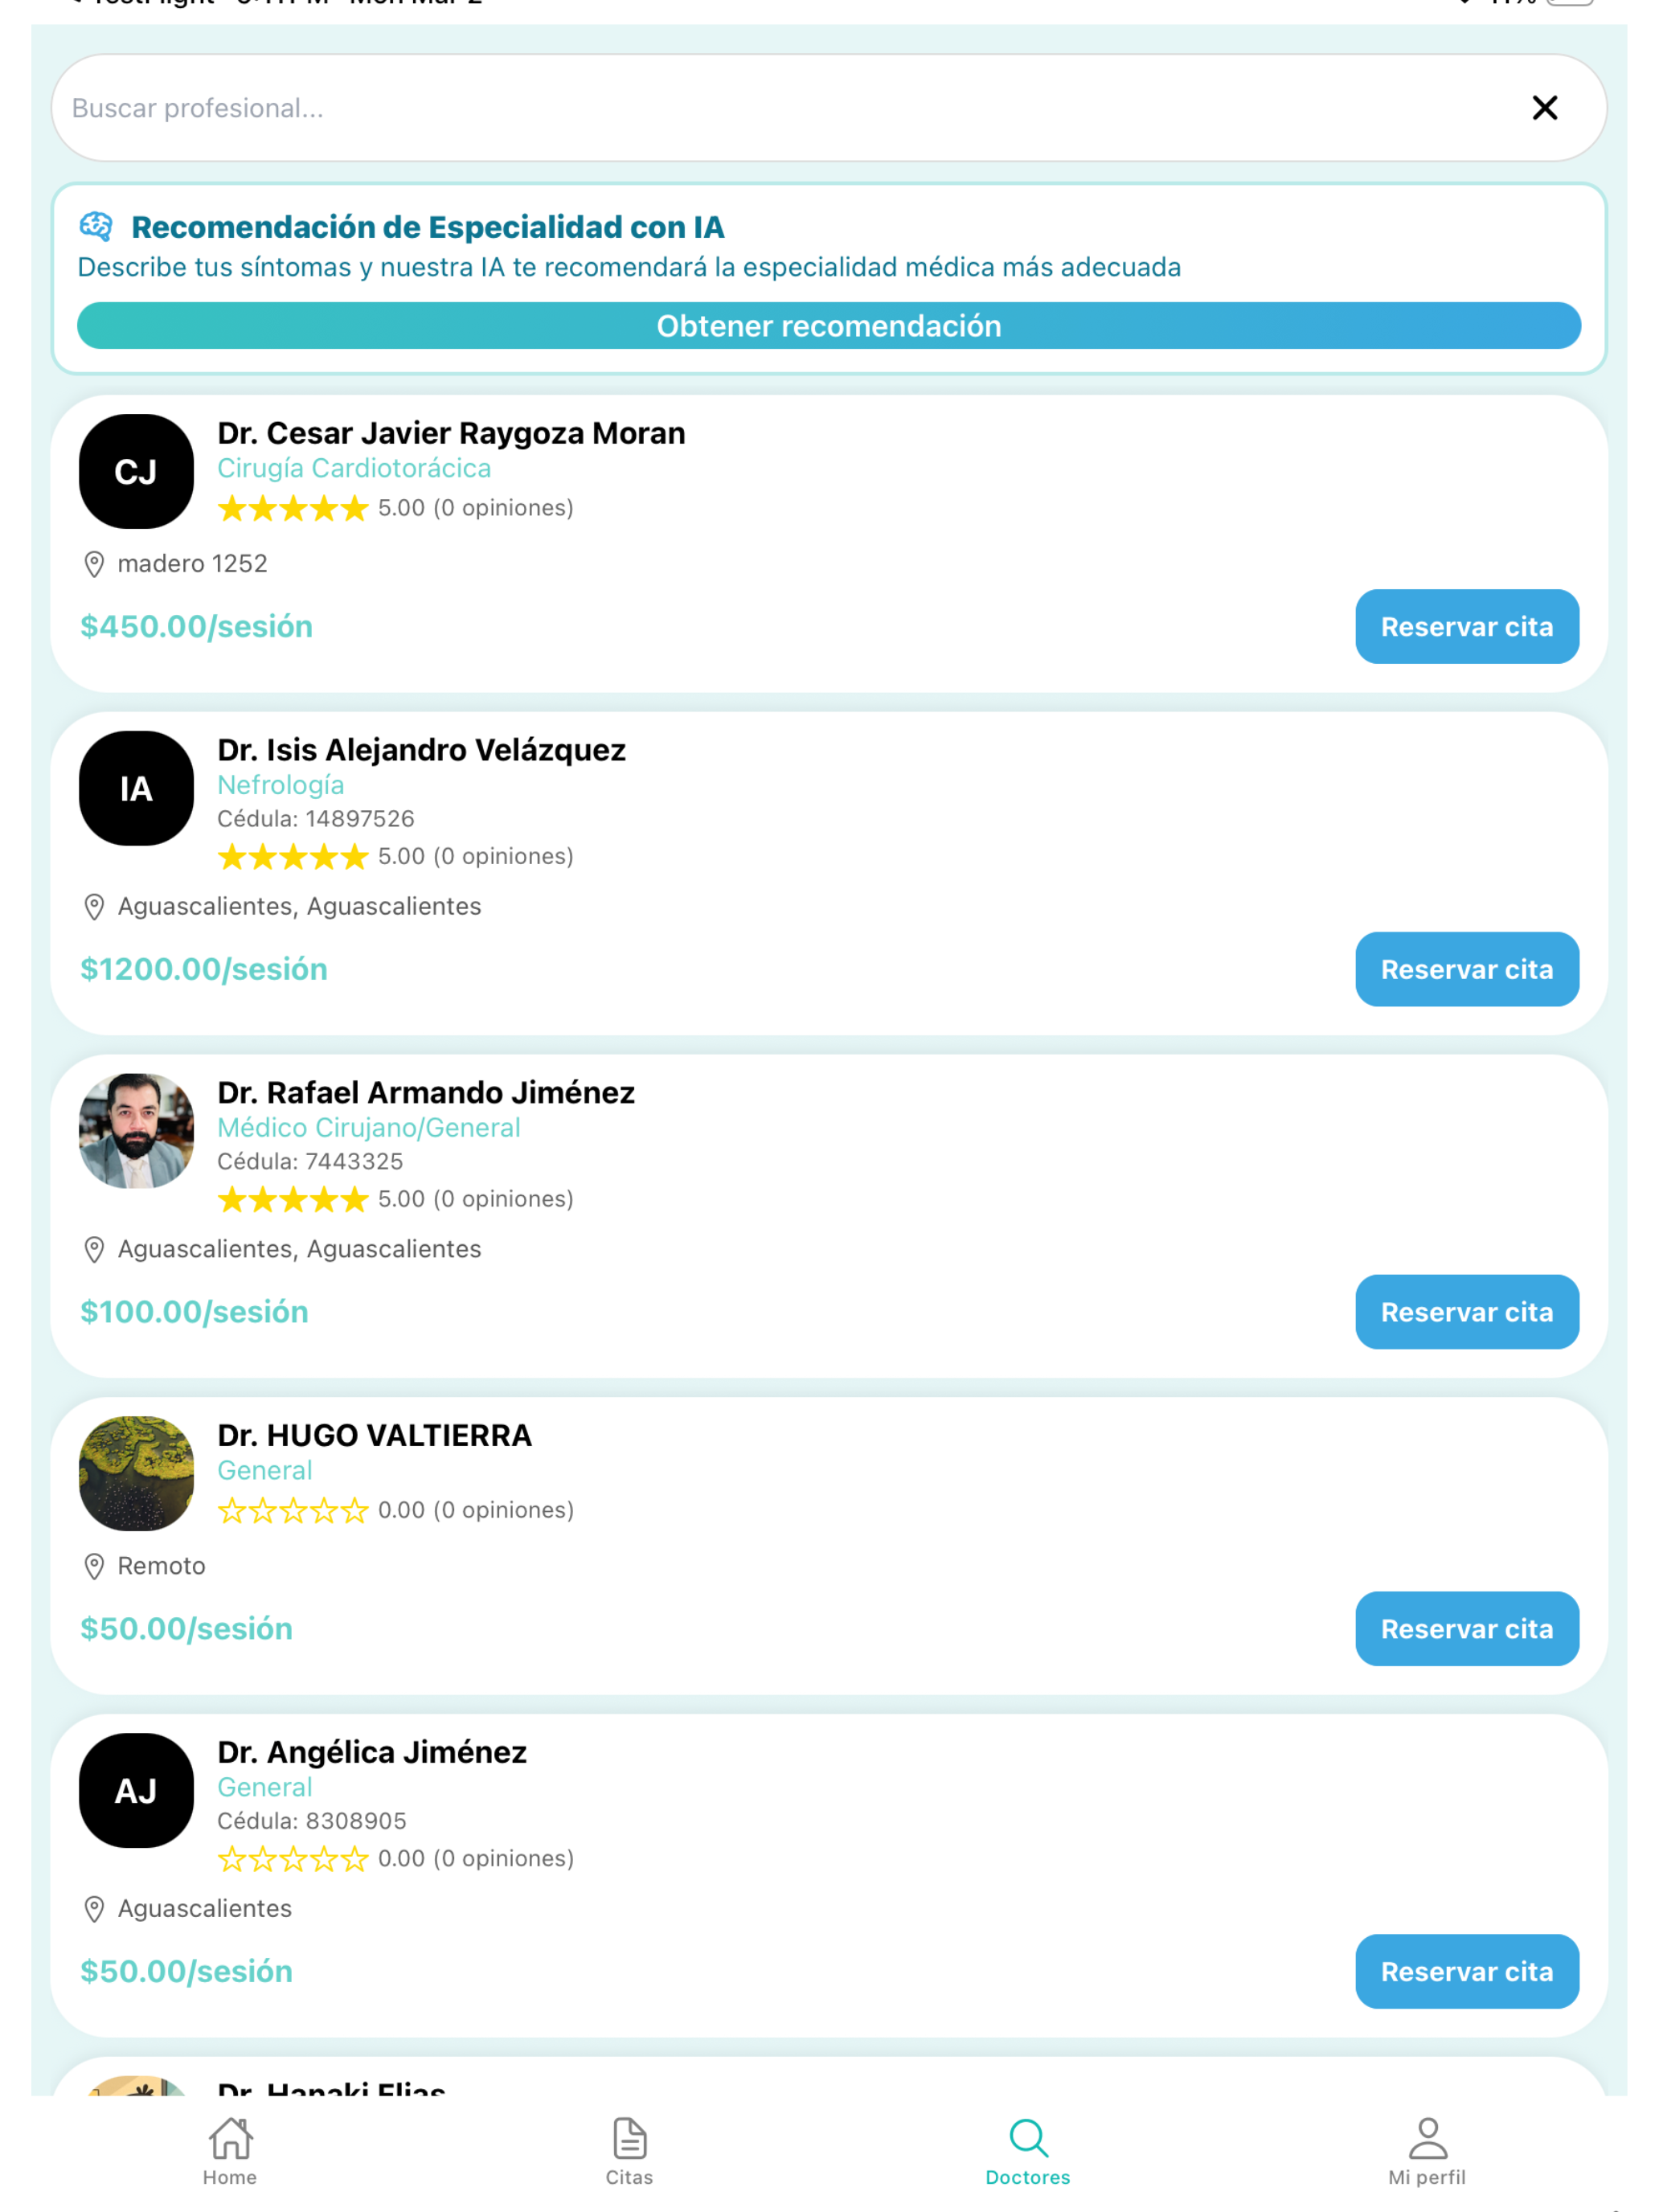Tap the CJ avatar of Dr. Cesar Javier
Screen dimensions: 1659x2212
point(136,471)
